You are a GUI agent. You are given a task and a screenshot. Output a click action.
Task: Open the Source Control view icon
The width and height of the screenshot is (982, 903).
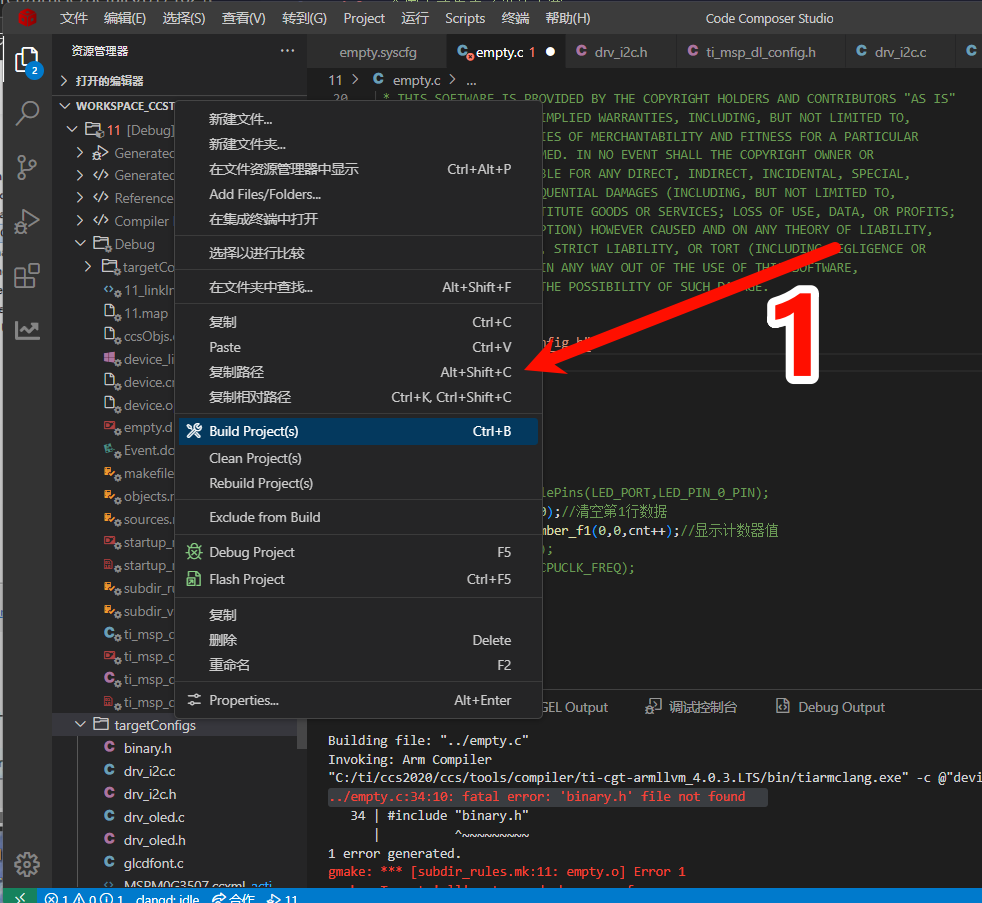pyautogui.click(x=27, y=167)
